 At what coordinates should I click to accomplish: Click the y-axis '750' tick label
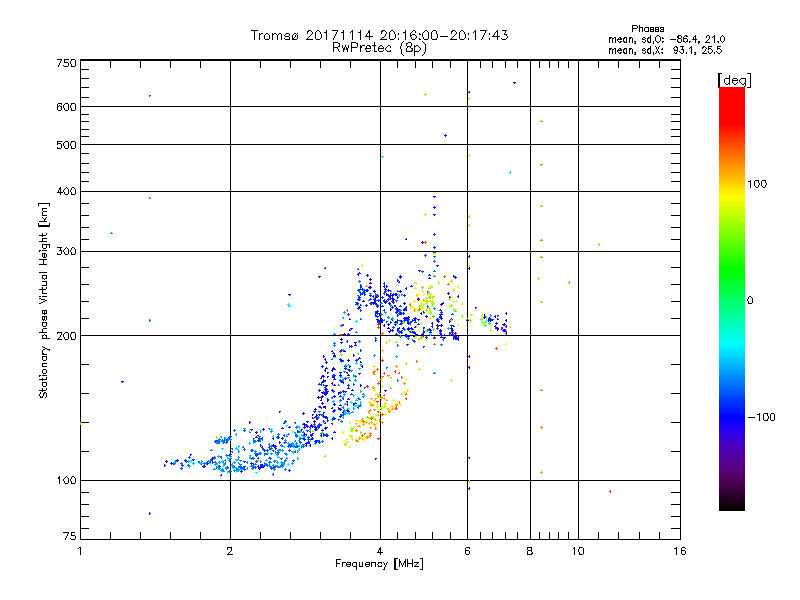pos(66,63)
